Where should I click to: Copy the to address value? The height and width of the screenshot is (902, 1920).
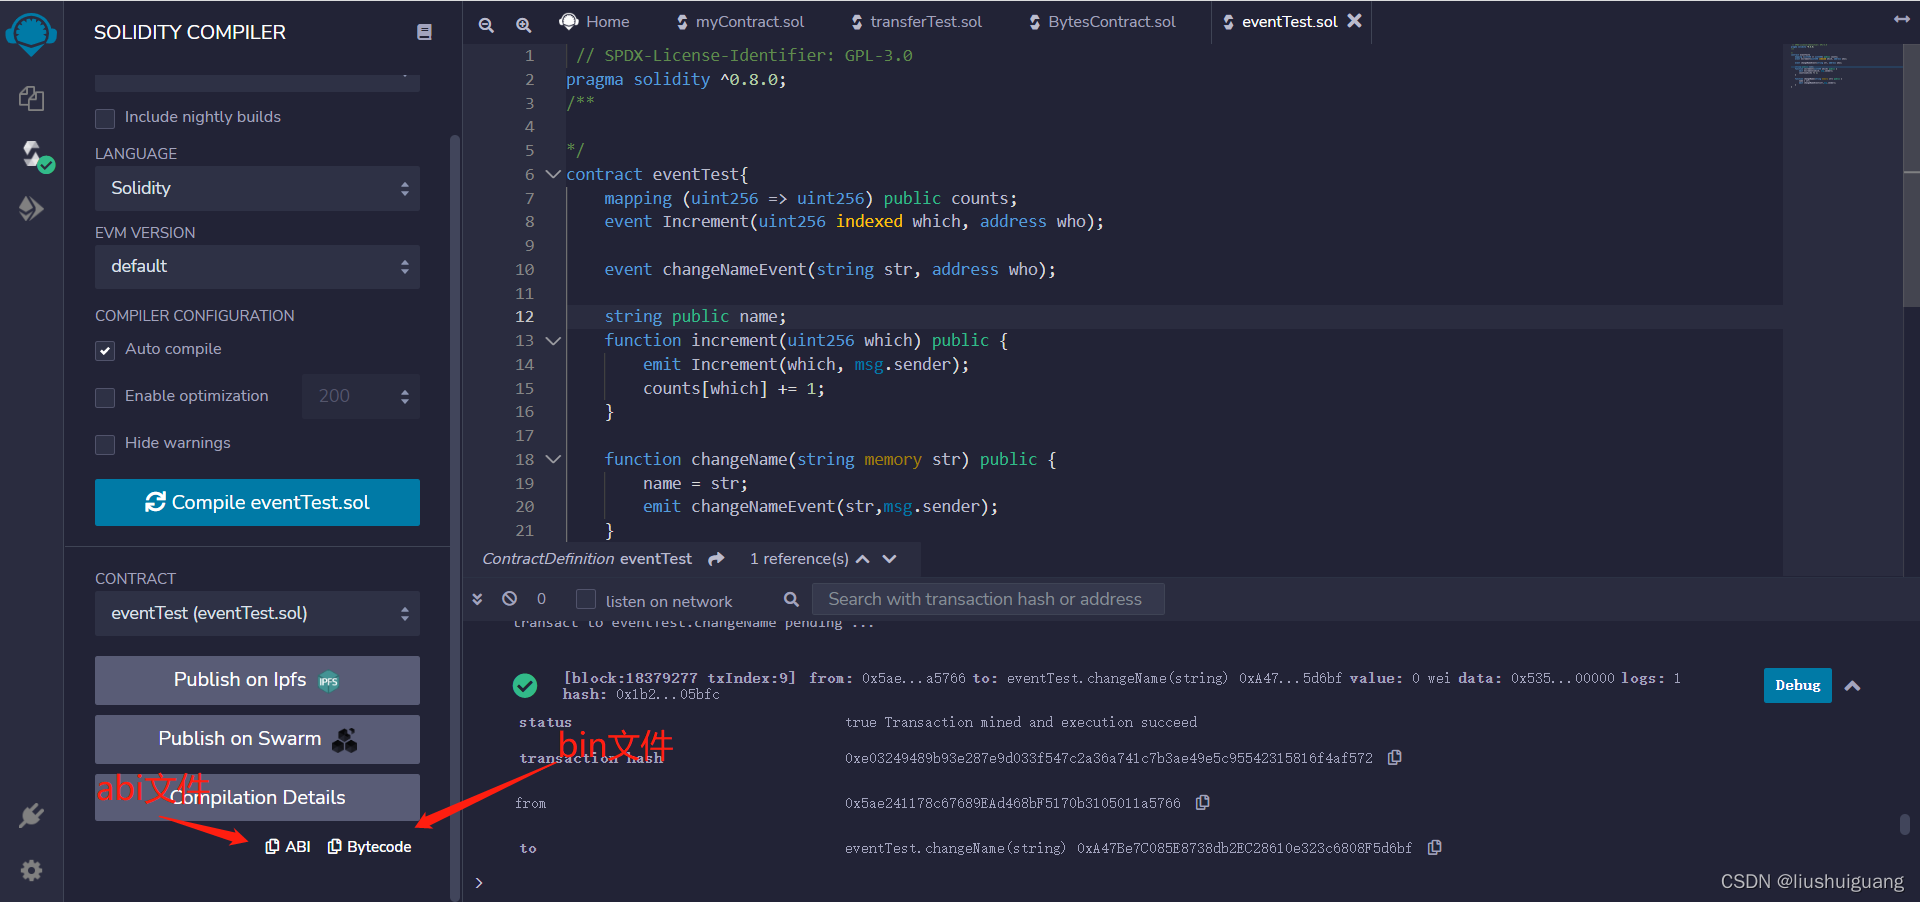point(1435,847)
